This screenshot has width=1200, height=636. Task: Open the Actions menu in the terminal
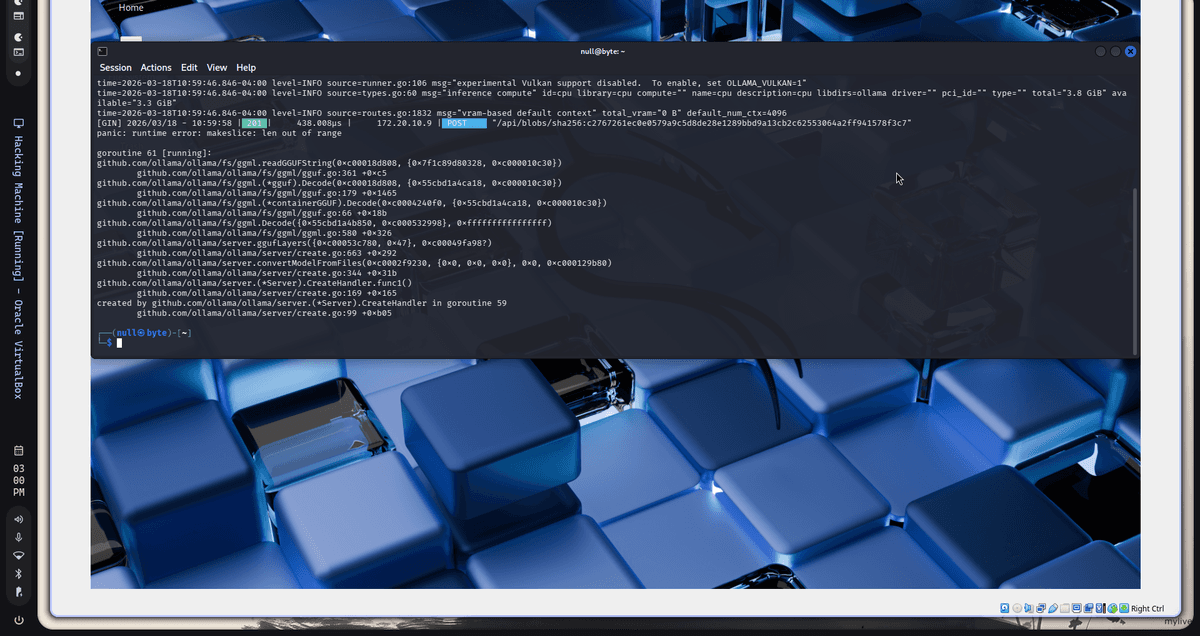click(x=155, y=68)
